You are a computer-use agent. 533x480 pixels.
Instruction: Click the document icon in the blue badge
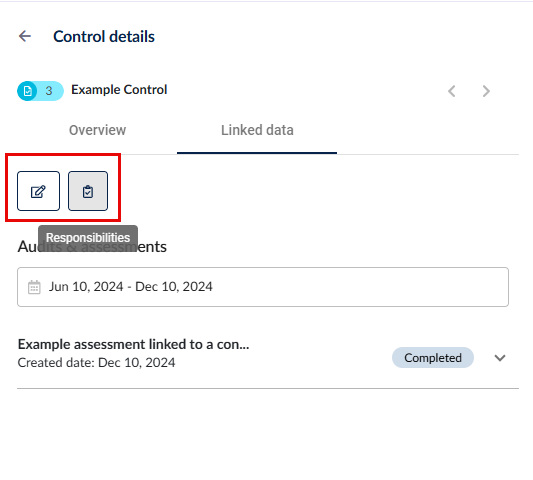click(28, 91)
